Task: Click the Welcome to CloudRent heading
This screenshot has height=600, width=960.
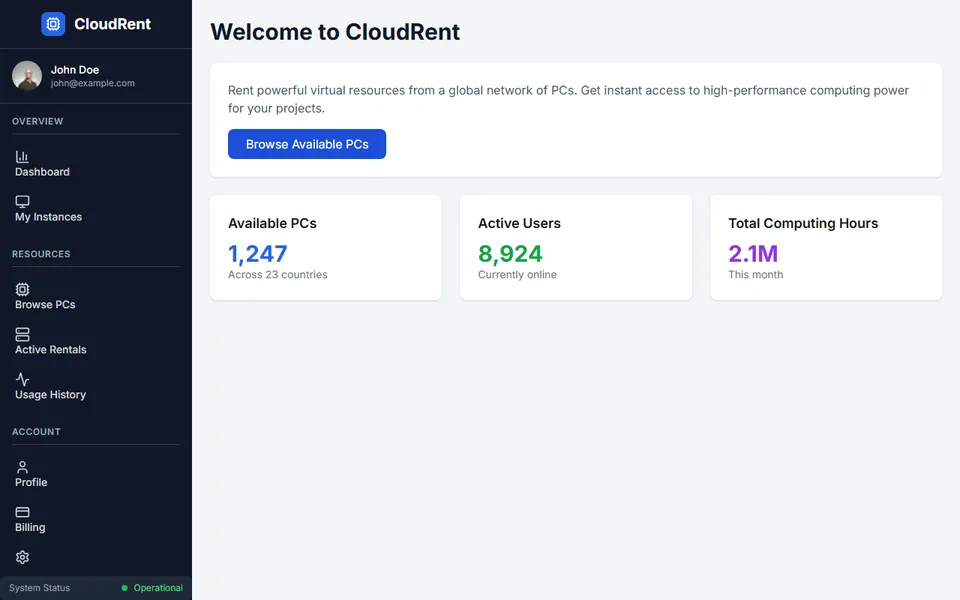Action: (335, 32)
